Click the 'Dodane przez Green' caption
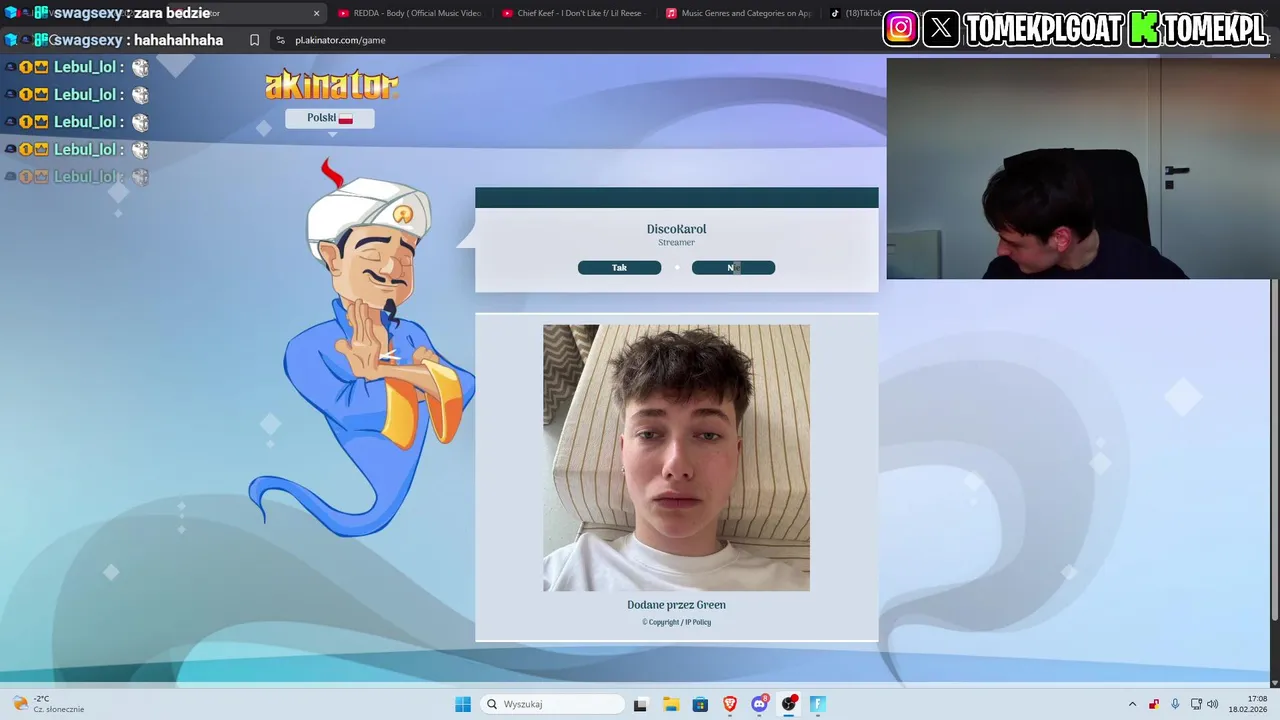Image resolution: width=1280 pixels, height=720 pixels. [676, 605]
